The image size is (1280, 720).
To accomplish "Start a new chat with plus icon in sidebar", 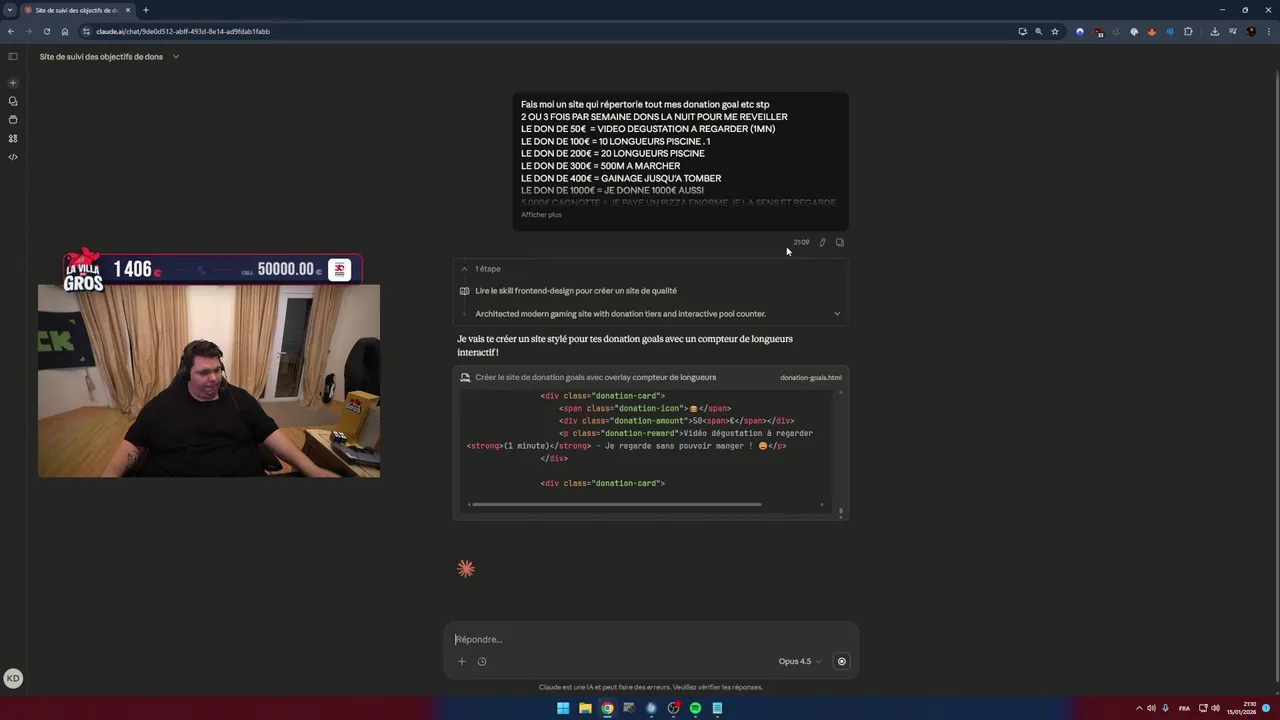I will (13, 83).
